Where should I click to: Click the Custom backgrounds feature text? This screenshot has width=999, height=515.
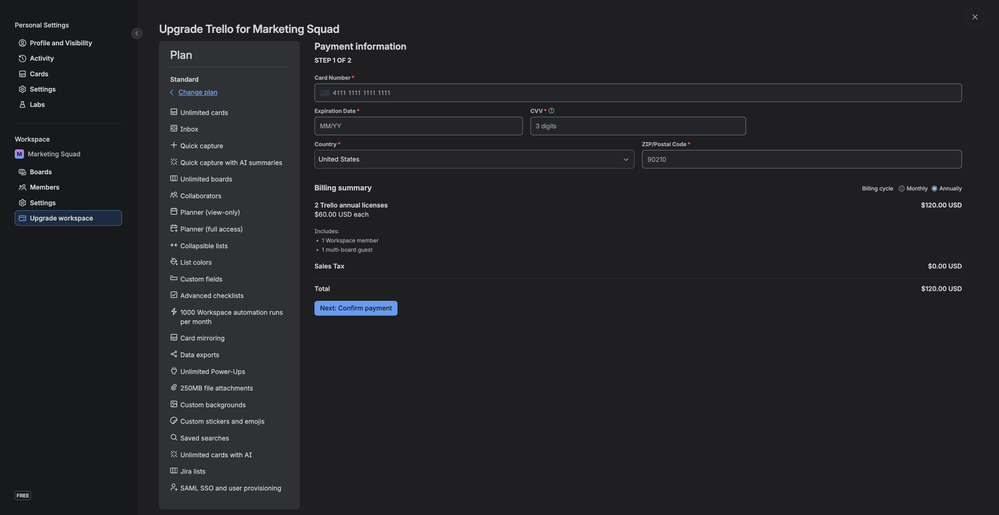tap(213, 405)
